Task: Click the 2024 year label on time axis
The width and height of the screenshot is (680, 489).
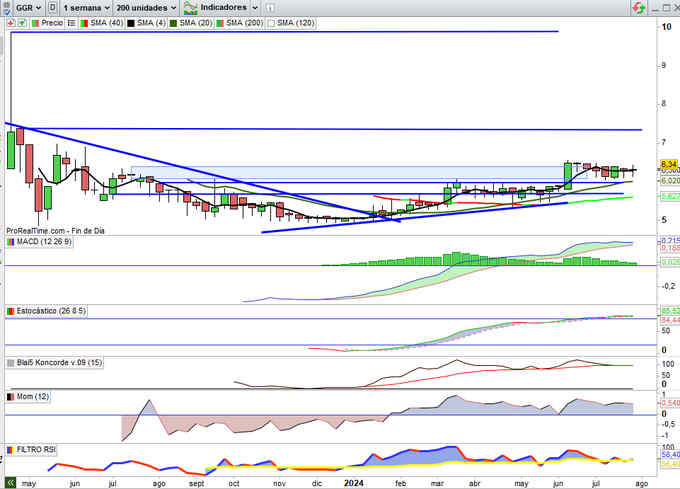Action: click(x=353, y=483)
